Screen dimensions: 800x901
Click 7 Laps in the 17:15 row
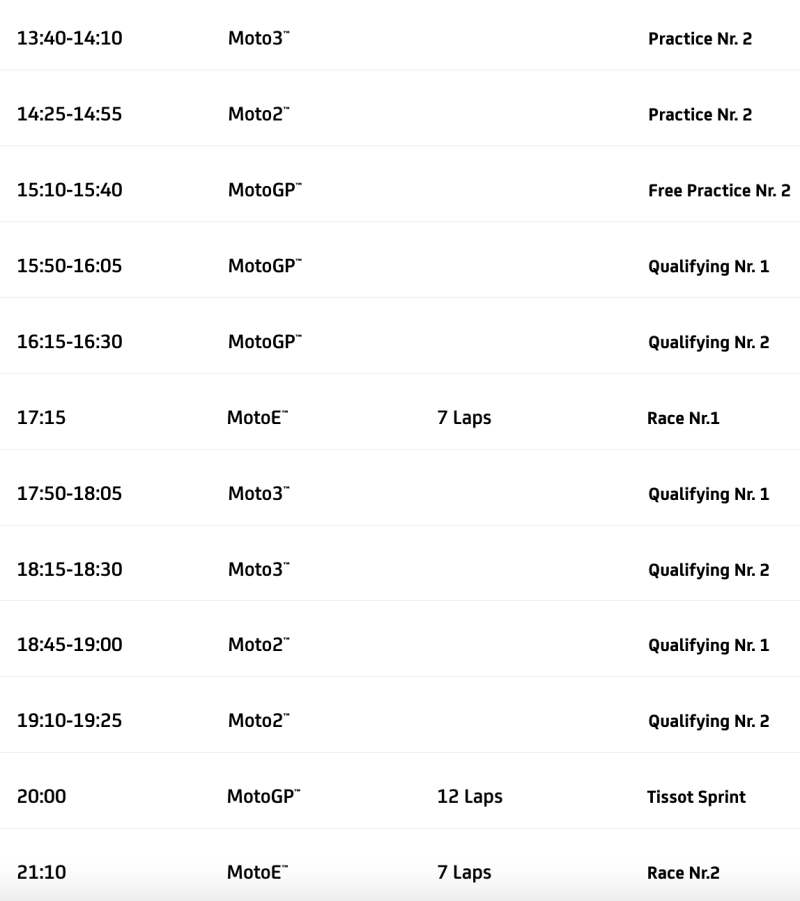[x=464, y=418]
